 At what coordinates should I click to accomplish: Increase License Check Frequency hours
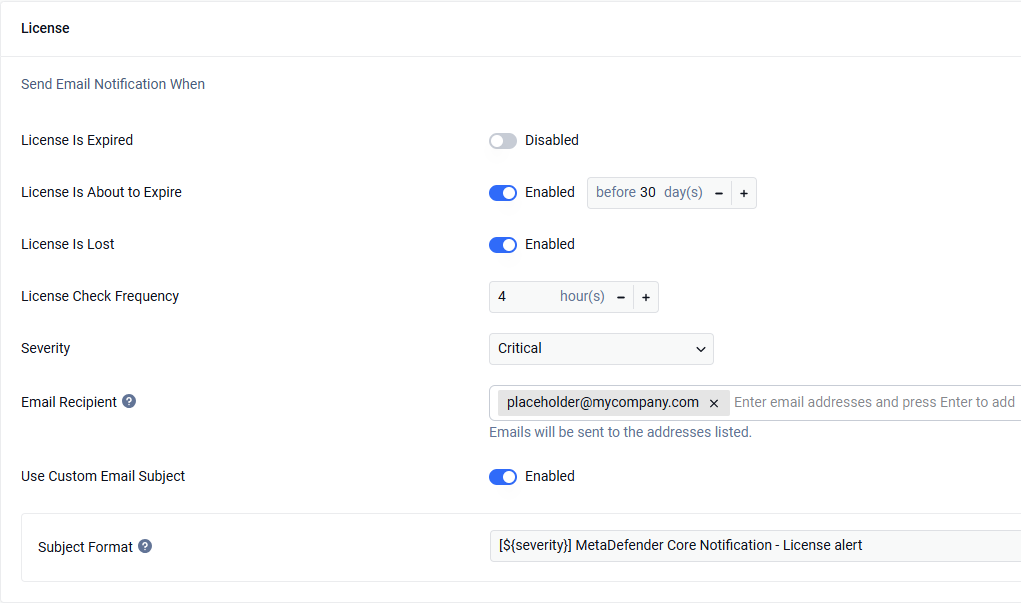pyautogui.click(x=646, y=298)
